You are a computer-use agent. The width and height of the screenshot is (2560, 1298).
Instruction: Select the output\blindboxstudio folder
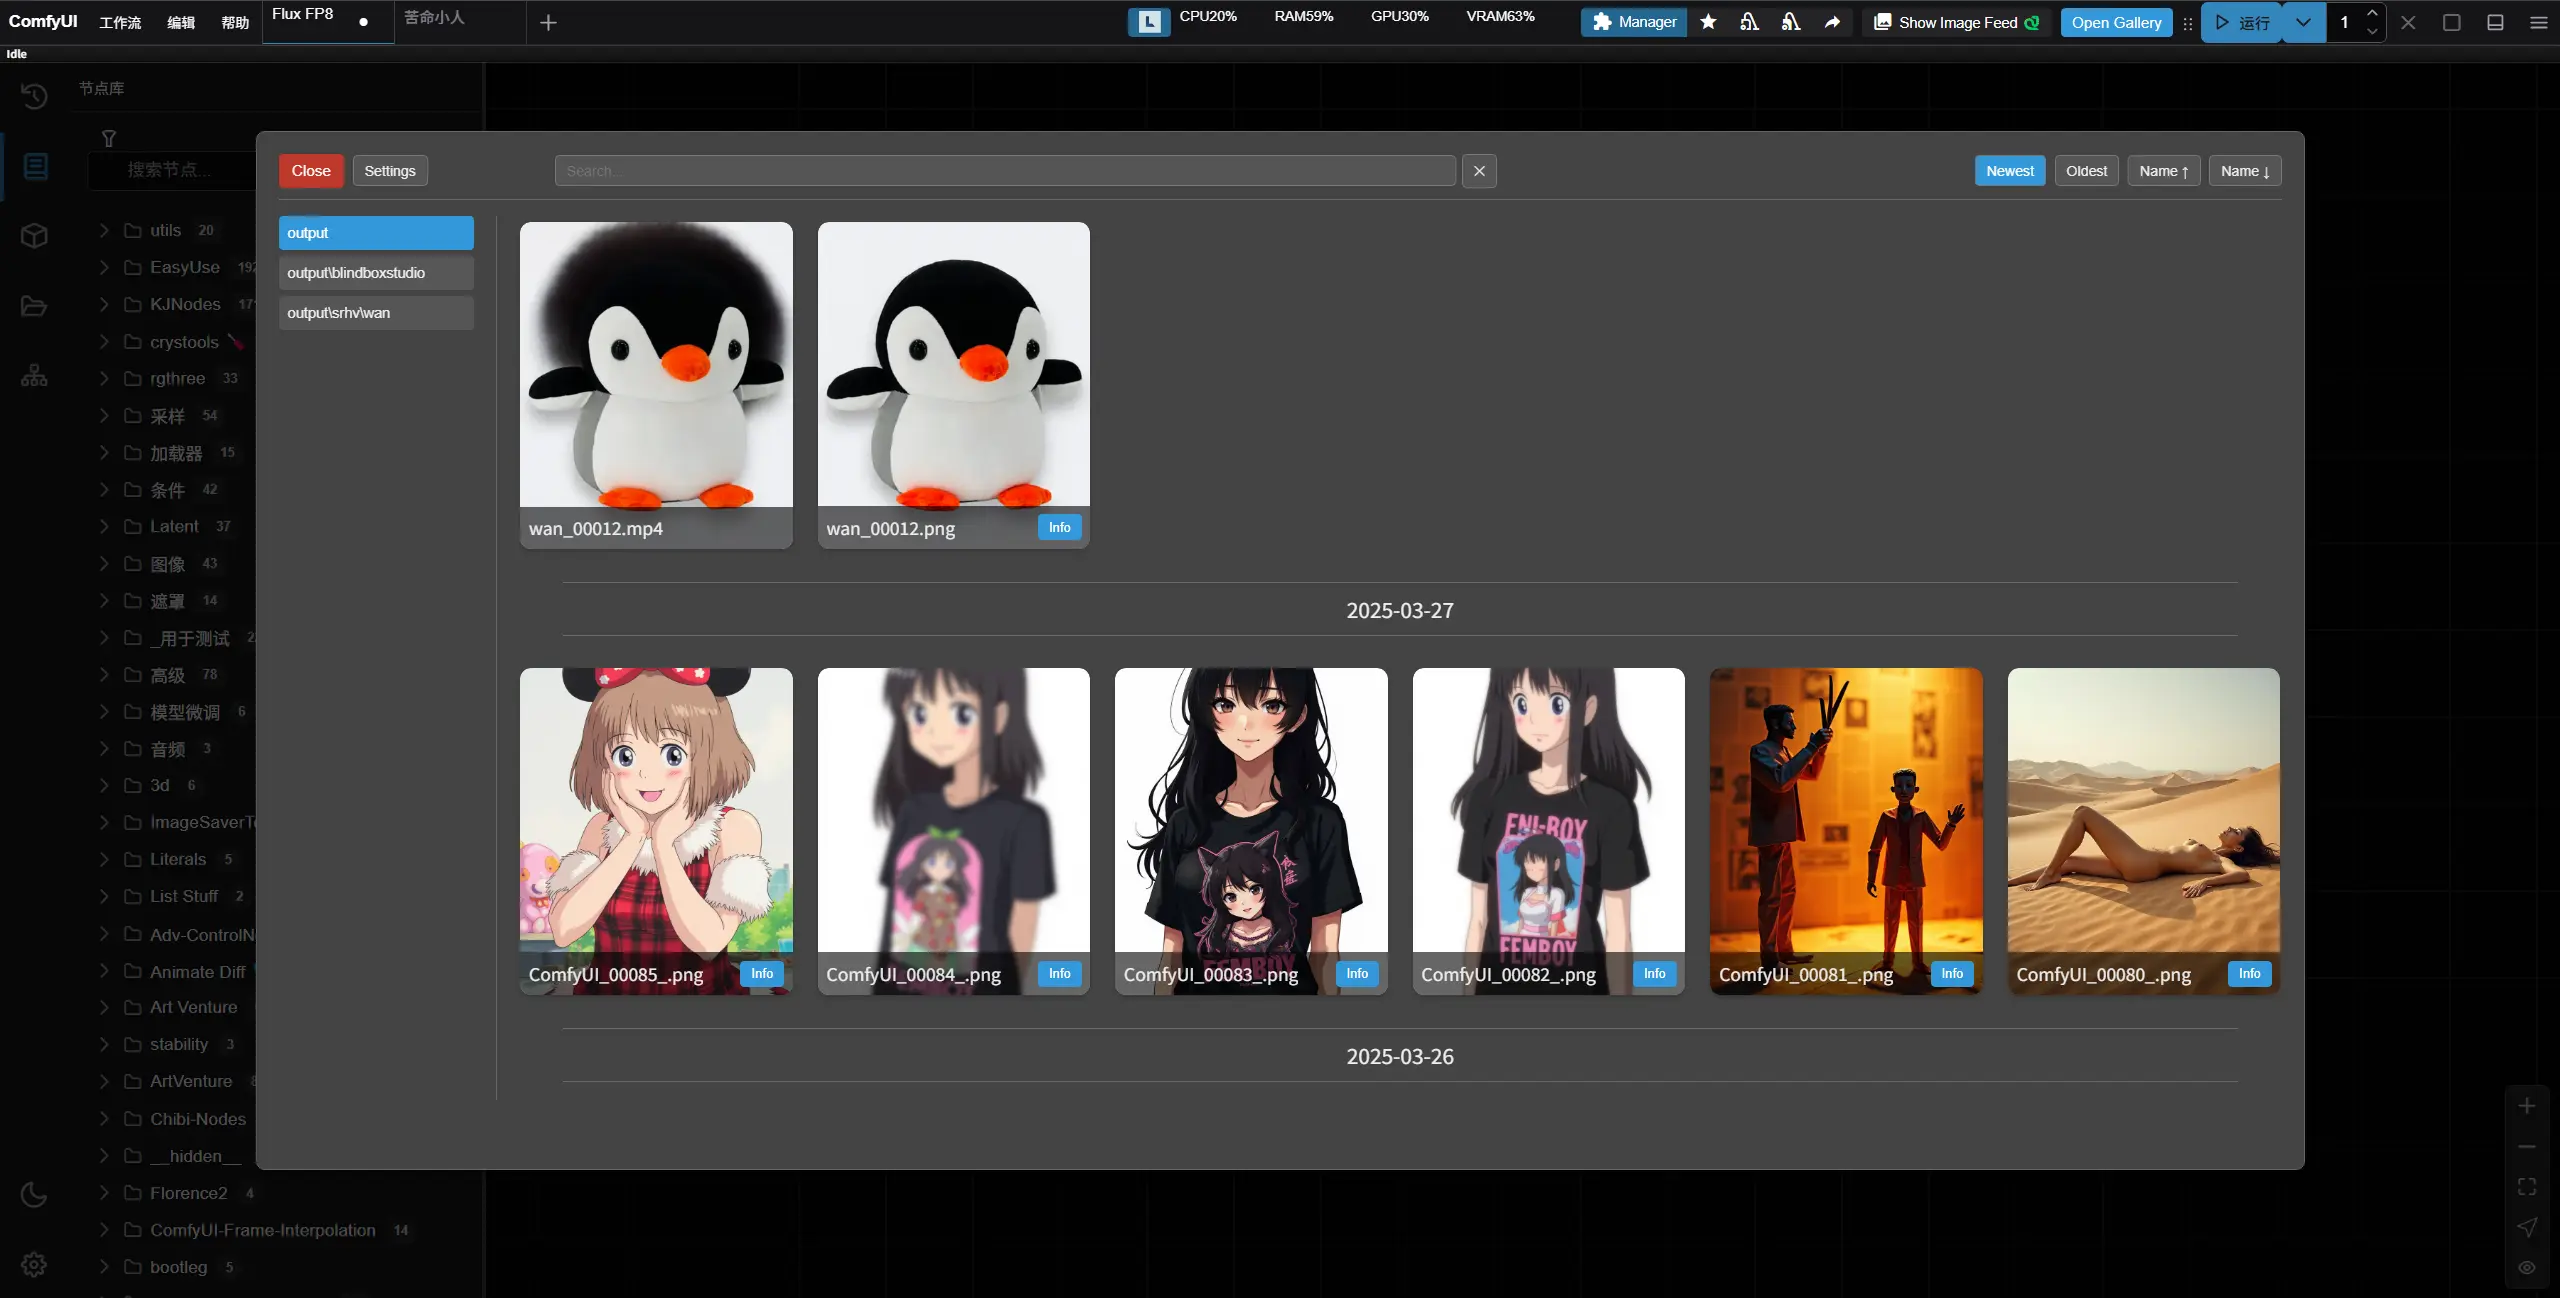(x=375, y=273)
